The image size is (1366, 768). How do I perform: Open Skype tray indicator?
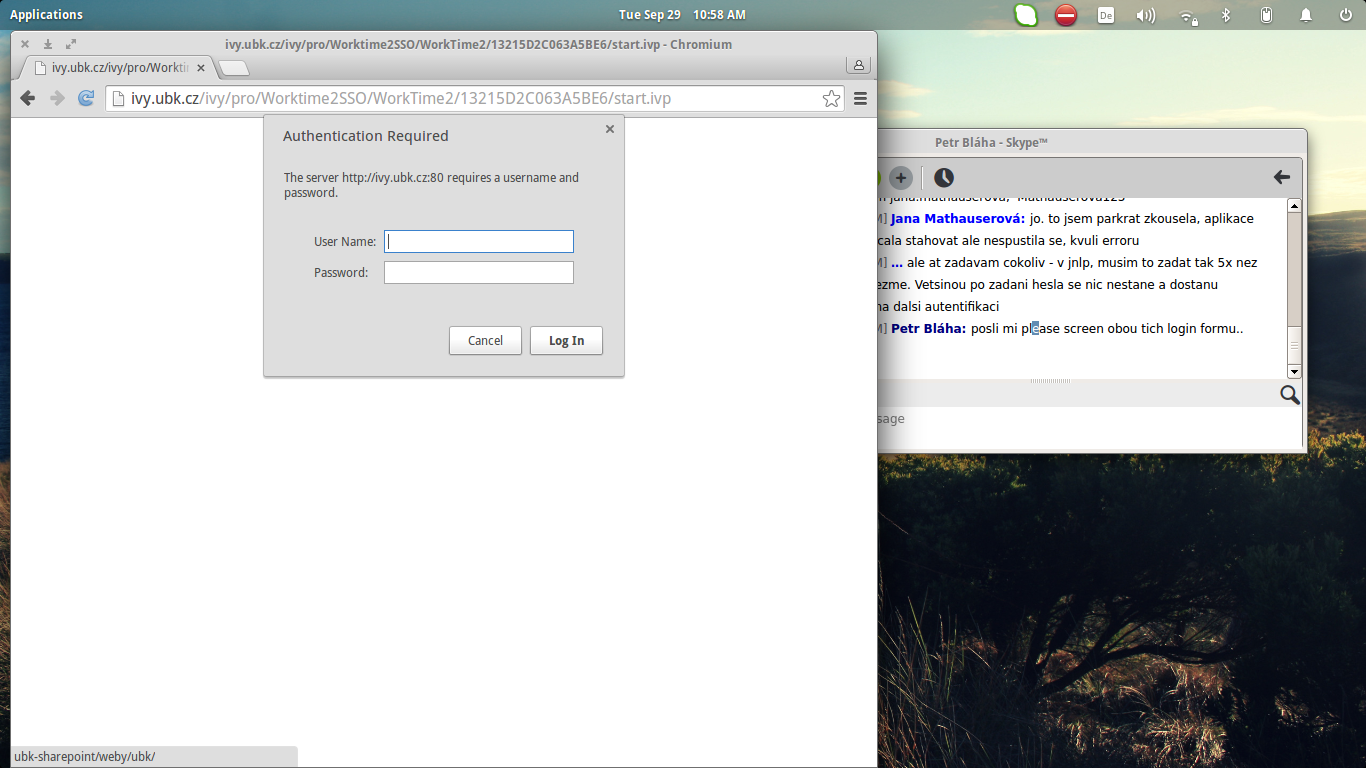coord(1026,15)
